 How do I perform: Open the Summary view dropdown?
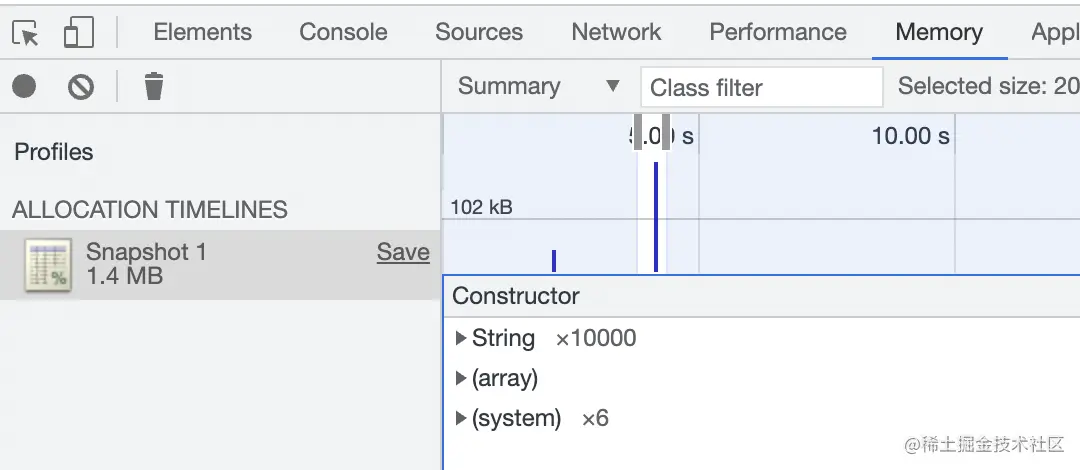coord(539,87)
